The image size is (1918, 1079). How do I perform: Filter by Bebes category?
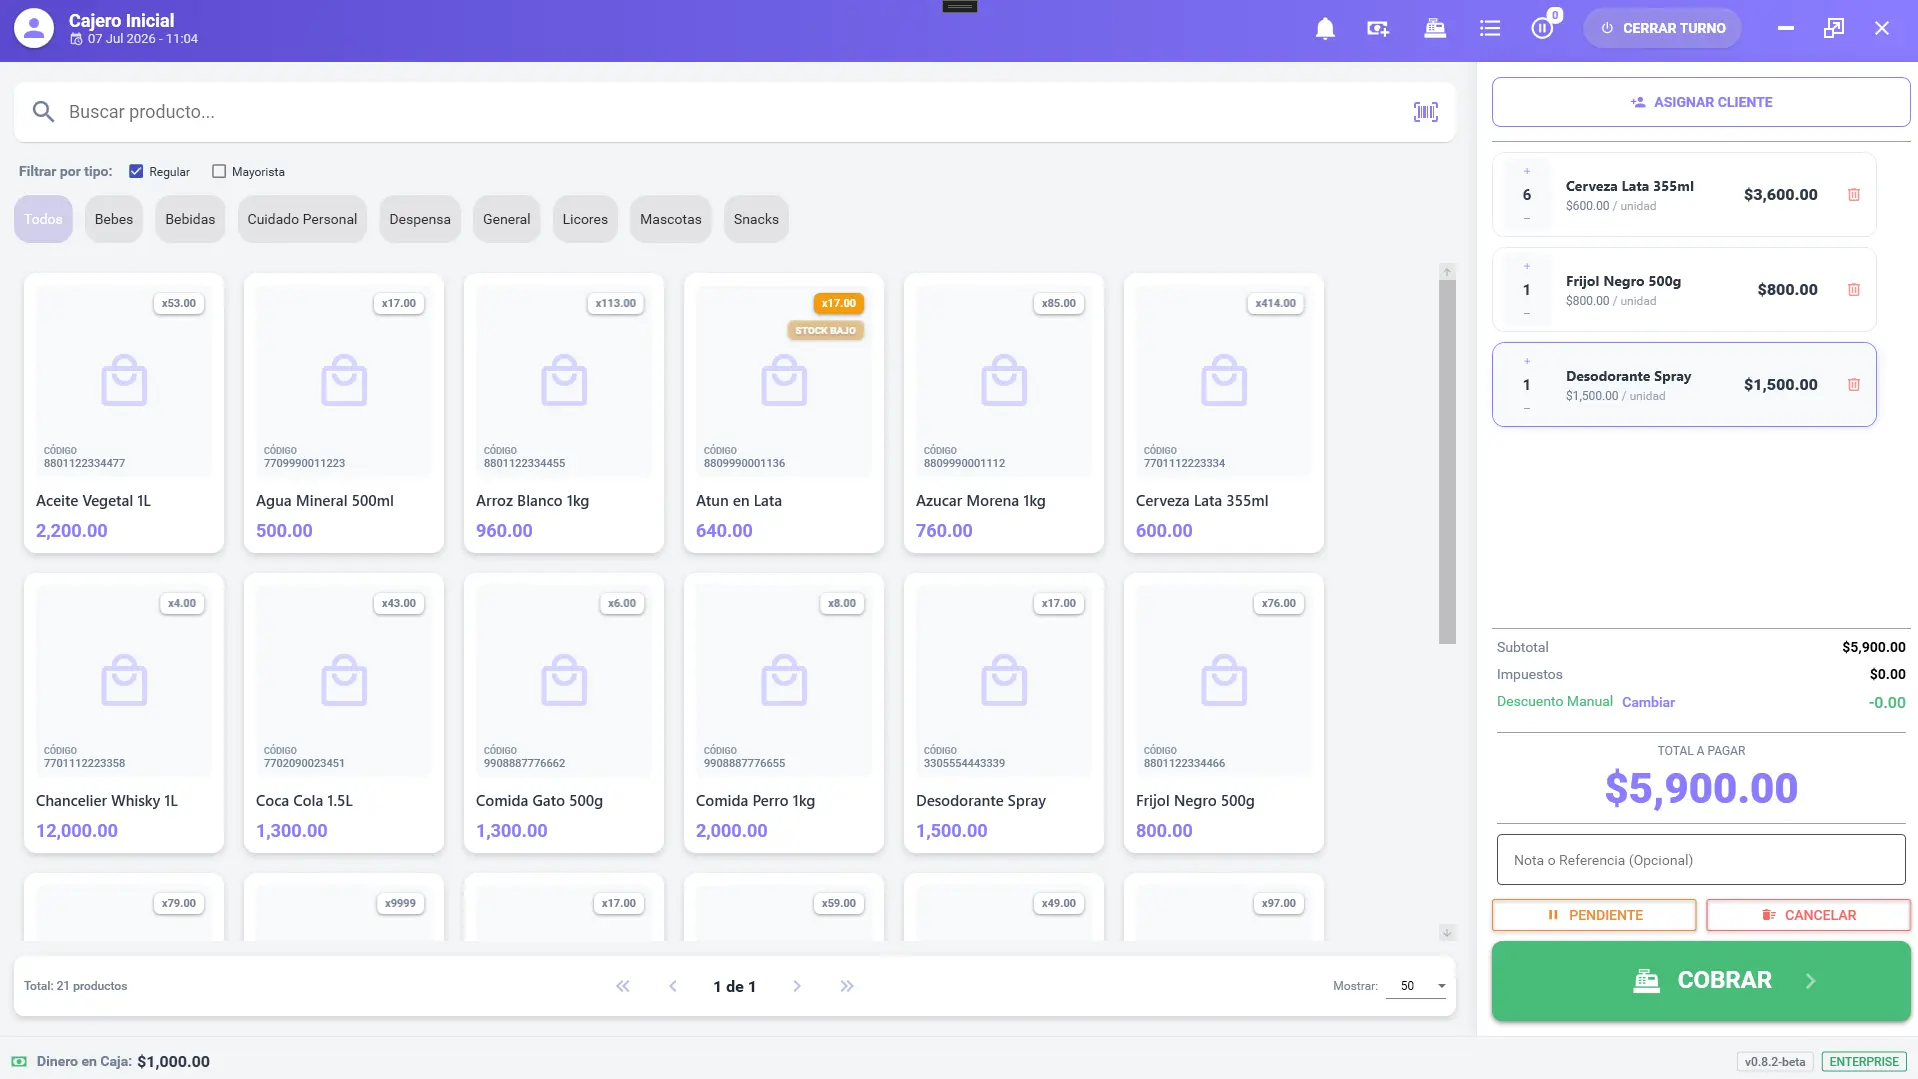(114, 219)
